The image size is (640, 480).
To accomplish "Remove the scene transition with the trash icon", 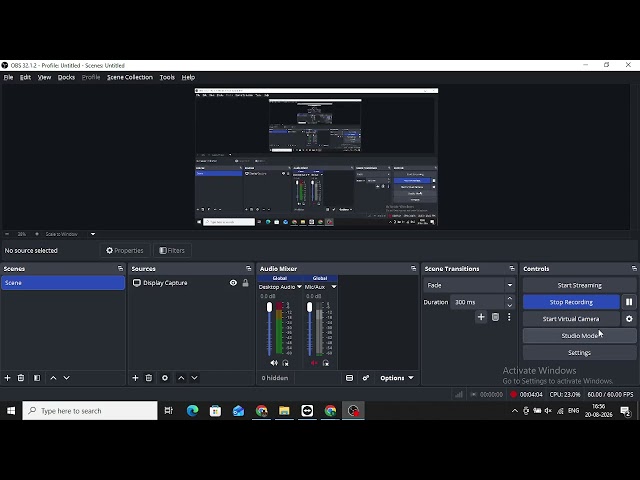I will 495,317.
